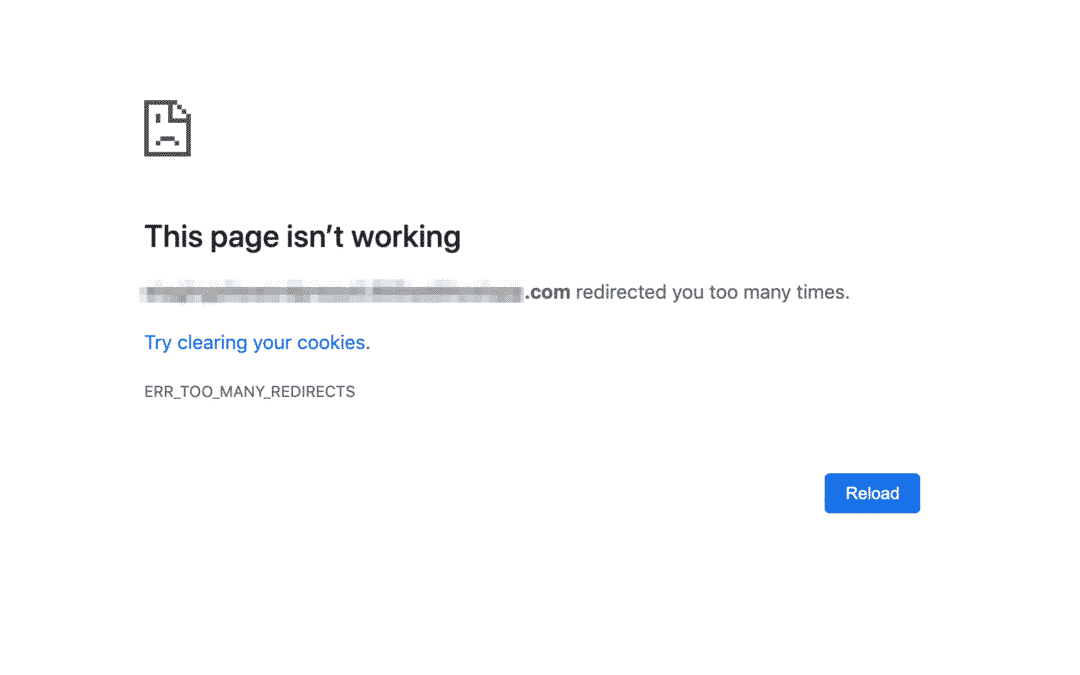Click the word redirected in the message
The width and height of the screenshot is (1080, 675).
pos(621,292)
